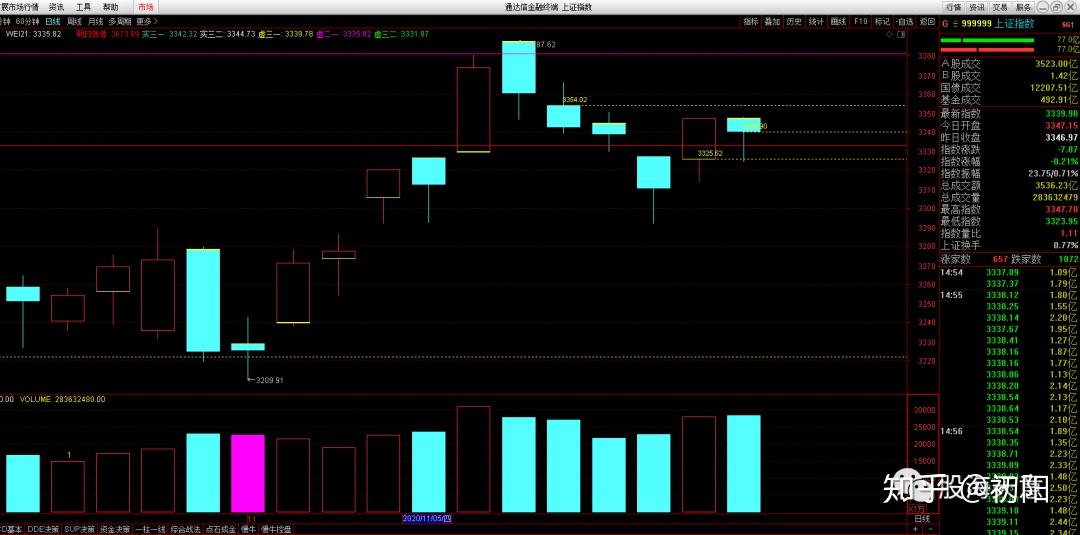The height and width of the screenshot is (535, 1080).
Task: Click the 实三一 3342.32 indicator value
Action: [169, 34]
